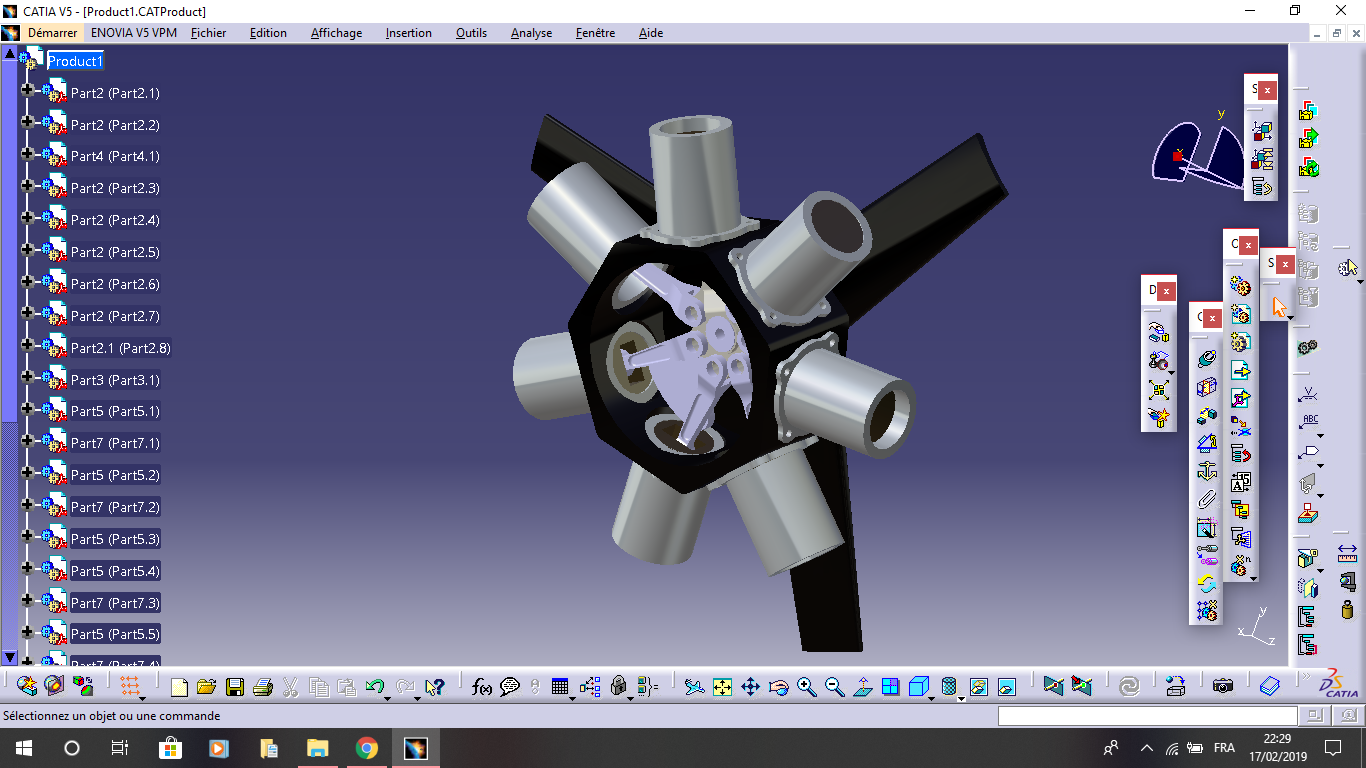
Task: Expand Part2.1 (Part2.8) tree node
Action: click(x=27, y=347)
